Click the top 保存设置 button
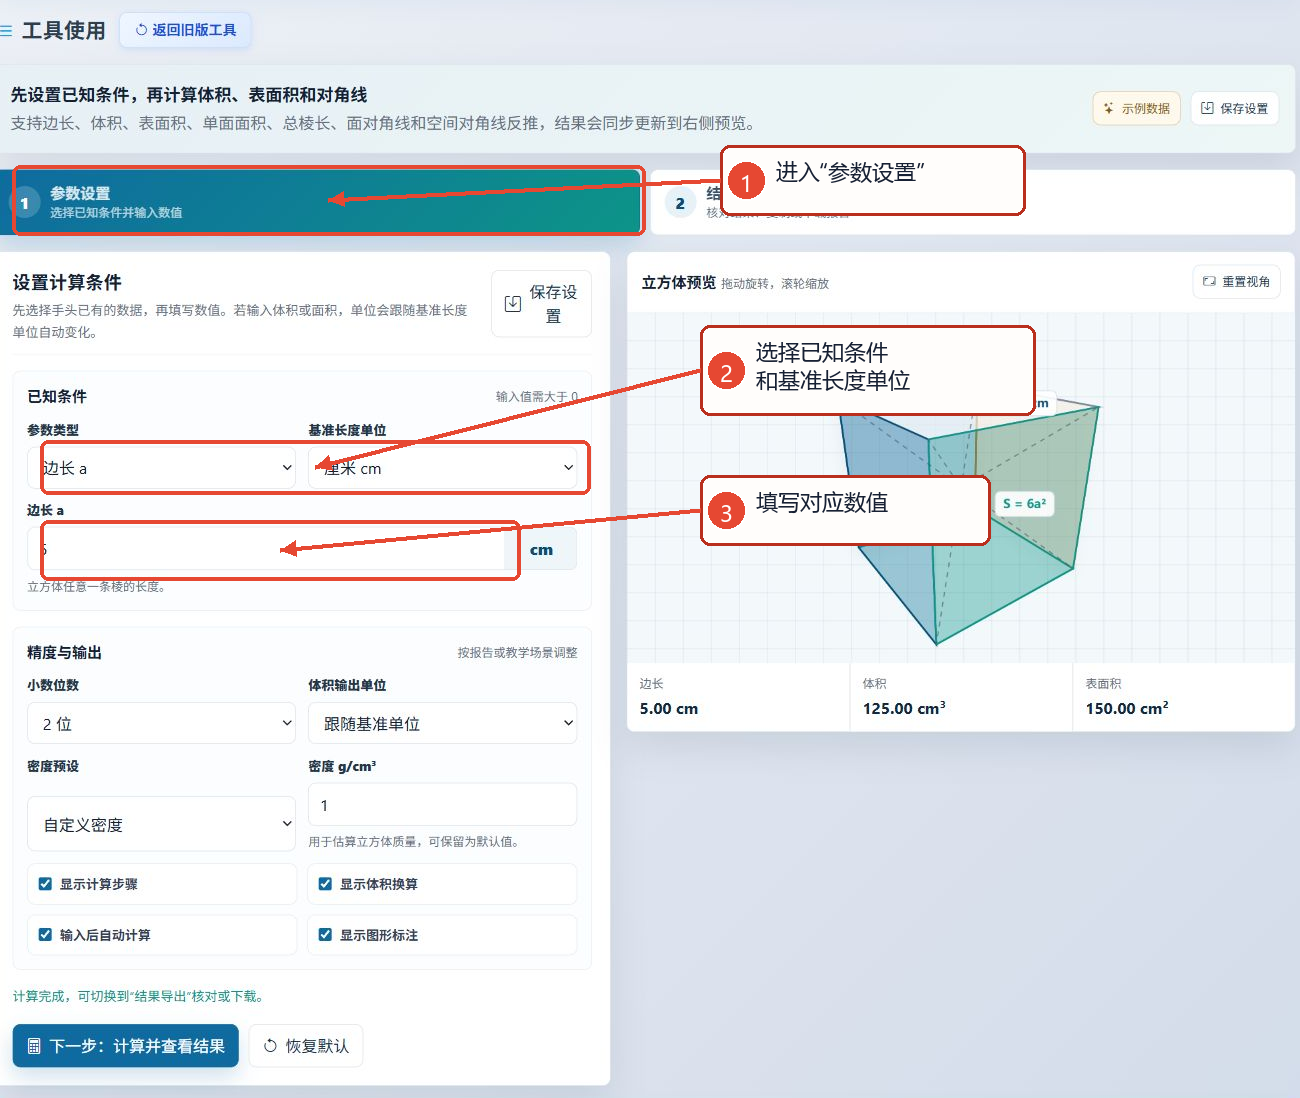Viewport: 1300px width, 1098px height. pyautogui.click(x=1234, y=108)
